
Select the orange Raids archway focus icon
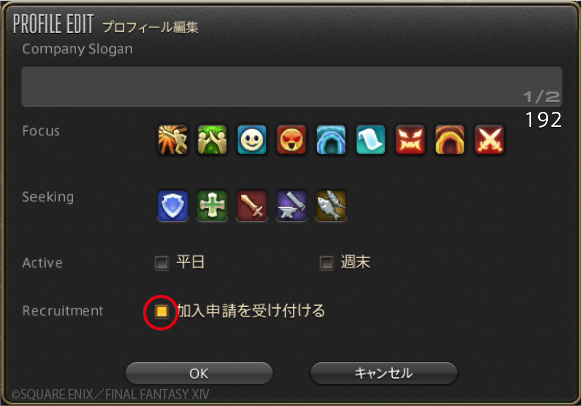coord(450,140)
